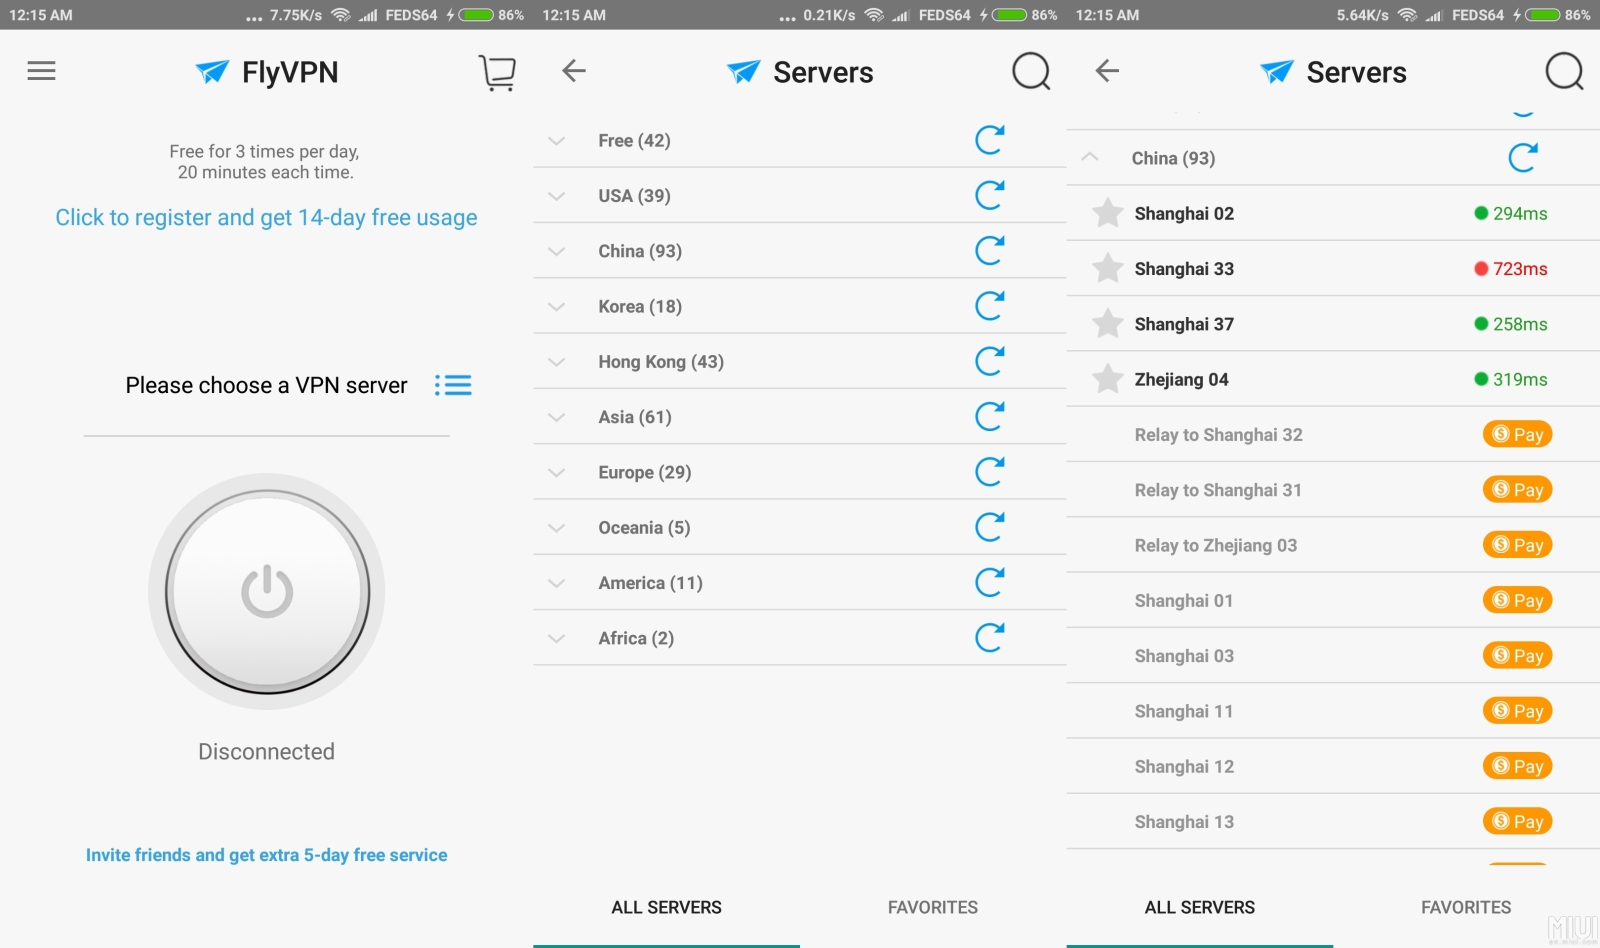1600x948 pixels.
Task: Refresh the Free (42) server group
Action: click(989, 140)
